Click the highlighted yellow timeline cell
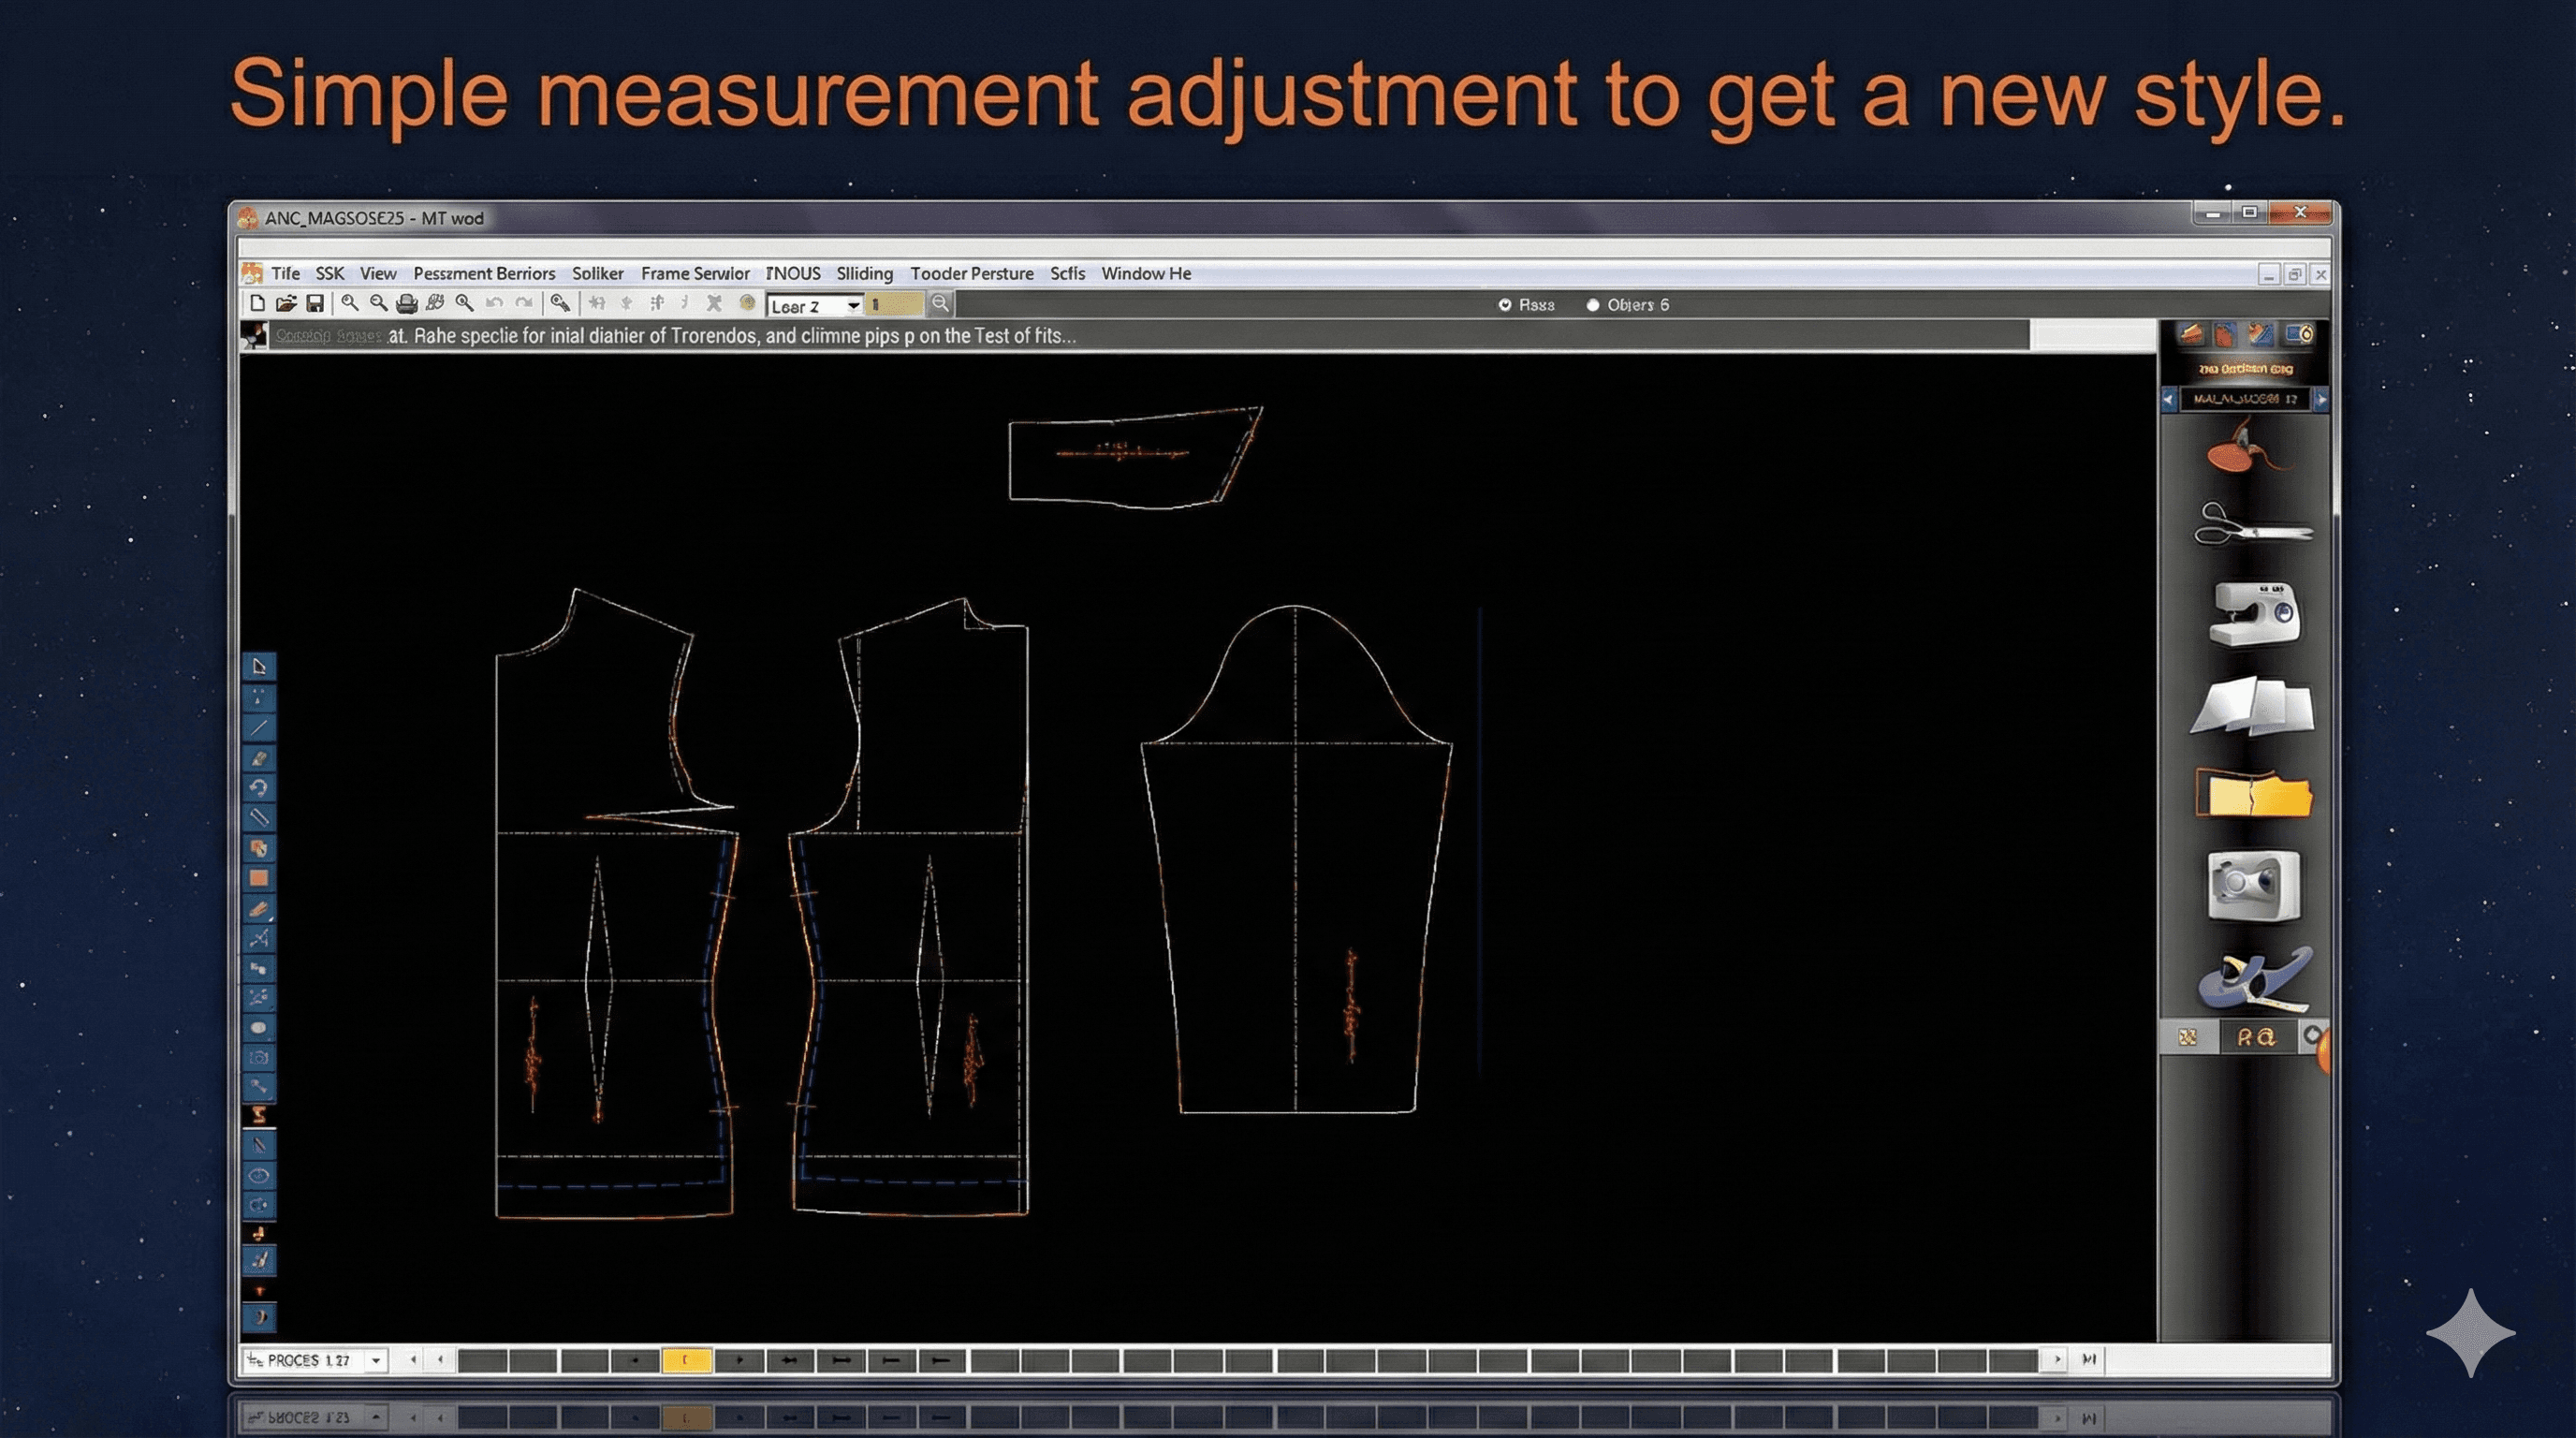This screenshot has width=2576, height=1438. coord(686,1360)
